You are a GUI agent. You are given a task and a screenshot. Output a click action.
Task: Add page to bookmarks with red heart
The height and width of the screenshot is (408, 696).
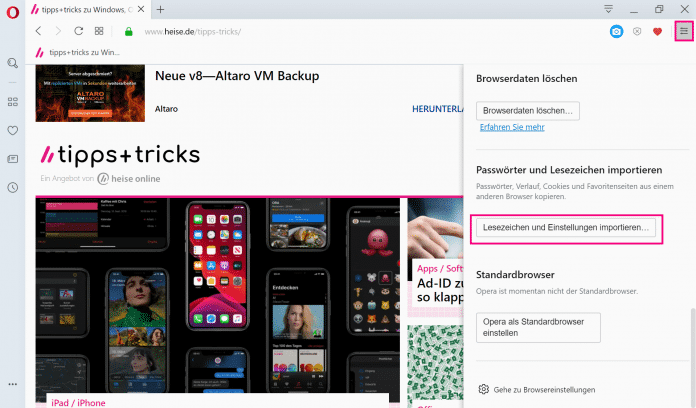point(657,31)
